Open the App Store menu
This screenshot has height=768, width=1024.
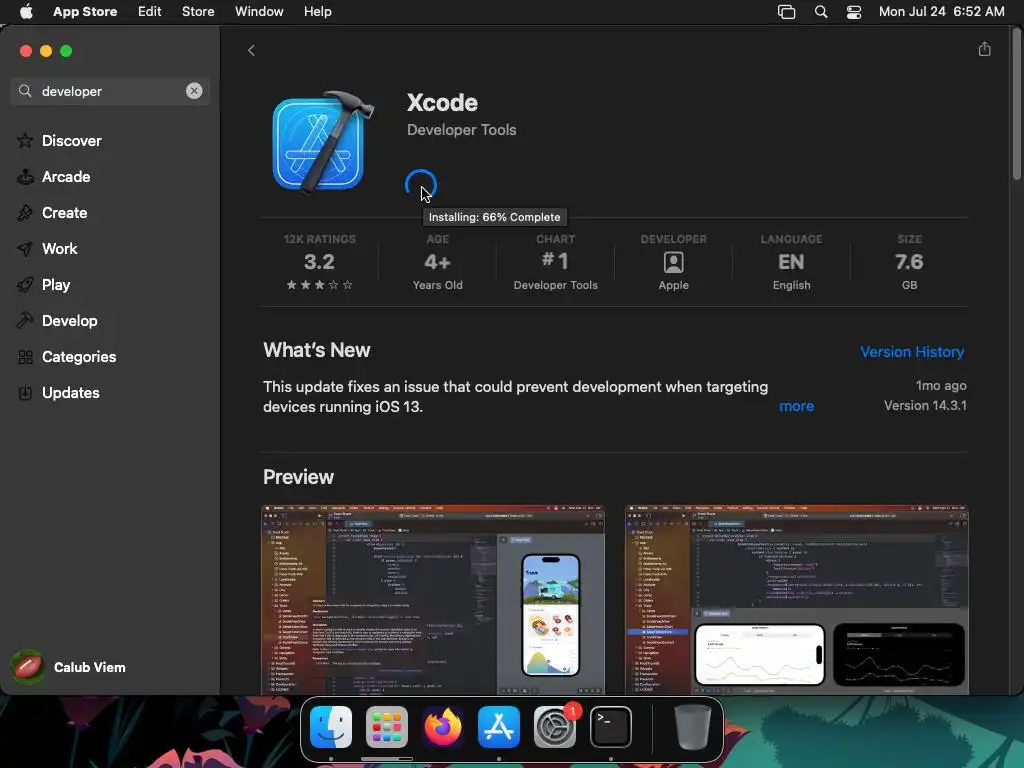pos(85,12)
